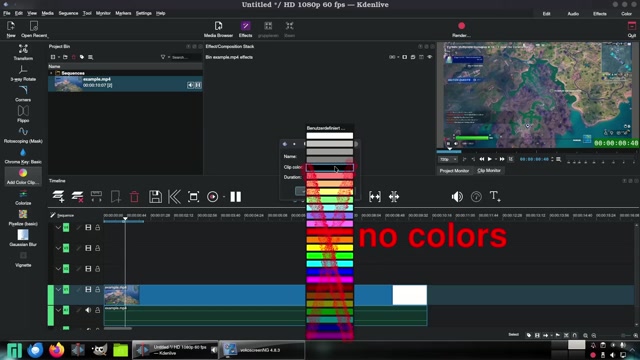Toggle visibility of V2 track video

coord(88,269)
